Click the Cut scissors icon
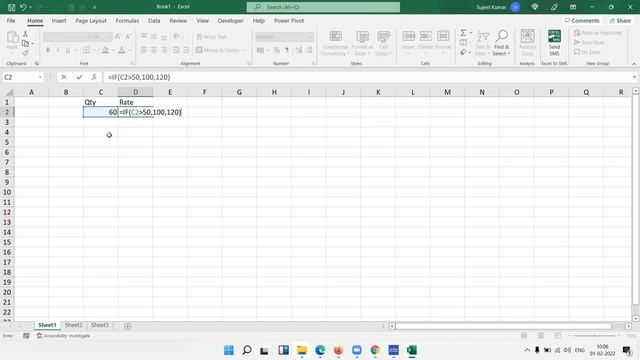Screen dimensions: 640x360 pyautogui.click(x=25, y=34)
